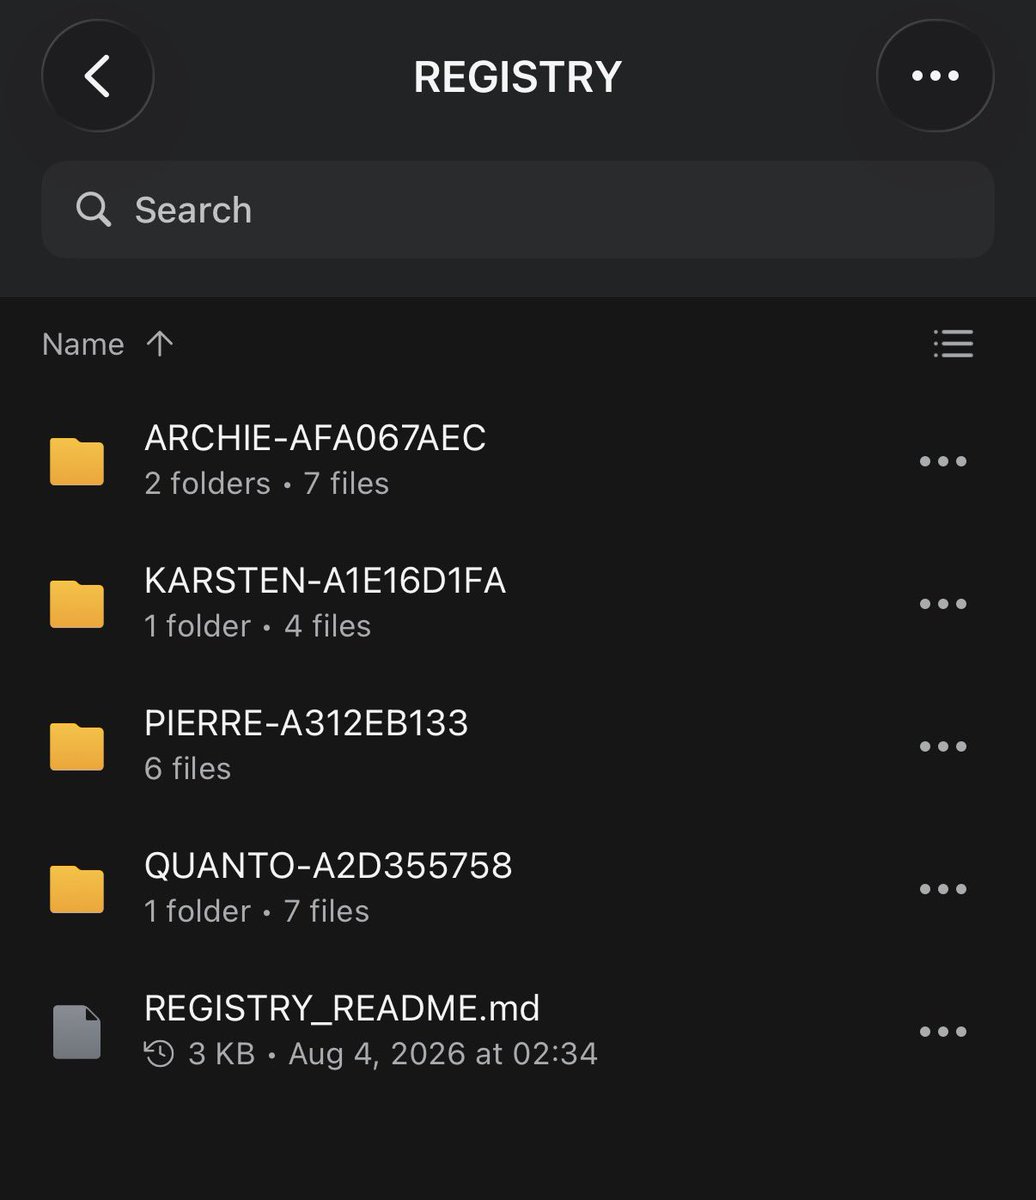Image resolution: width=1036 pixels, height=1200 pixels.
Task: Open options for REGISTRY_README.md file
Action: 943,1032
